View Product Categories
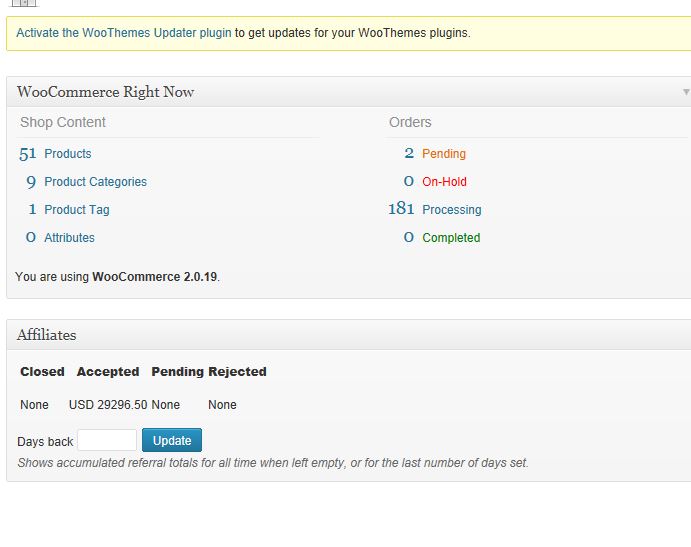The image size is (691, 547). click(96, 182)
